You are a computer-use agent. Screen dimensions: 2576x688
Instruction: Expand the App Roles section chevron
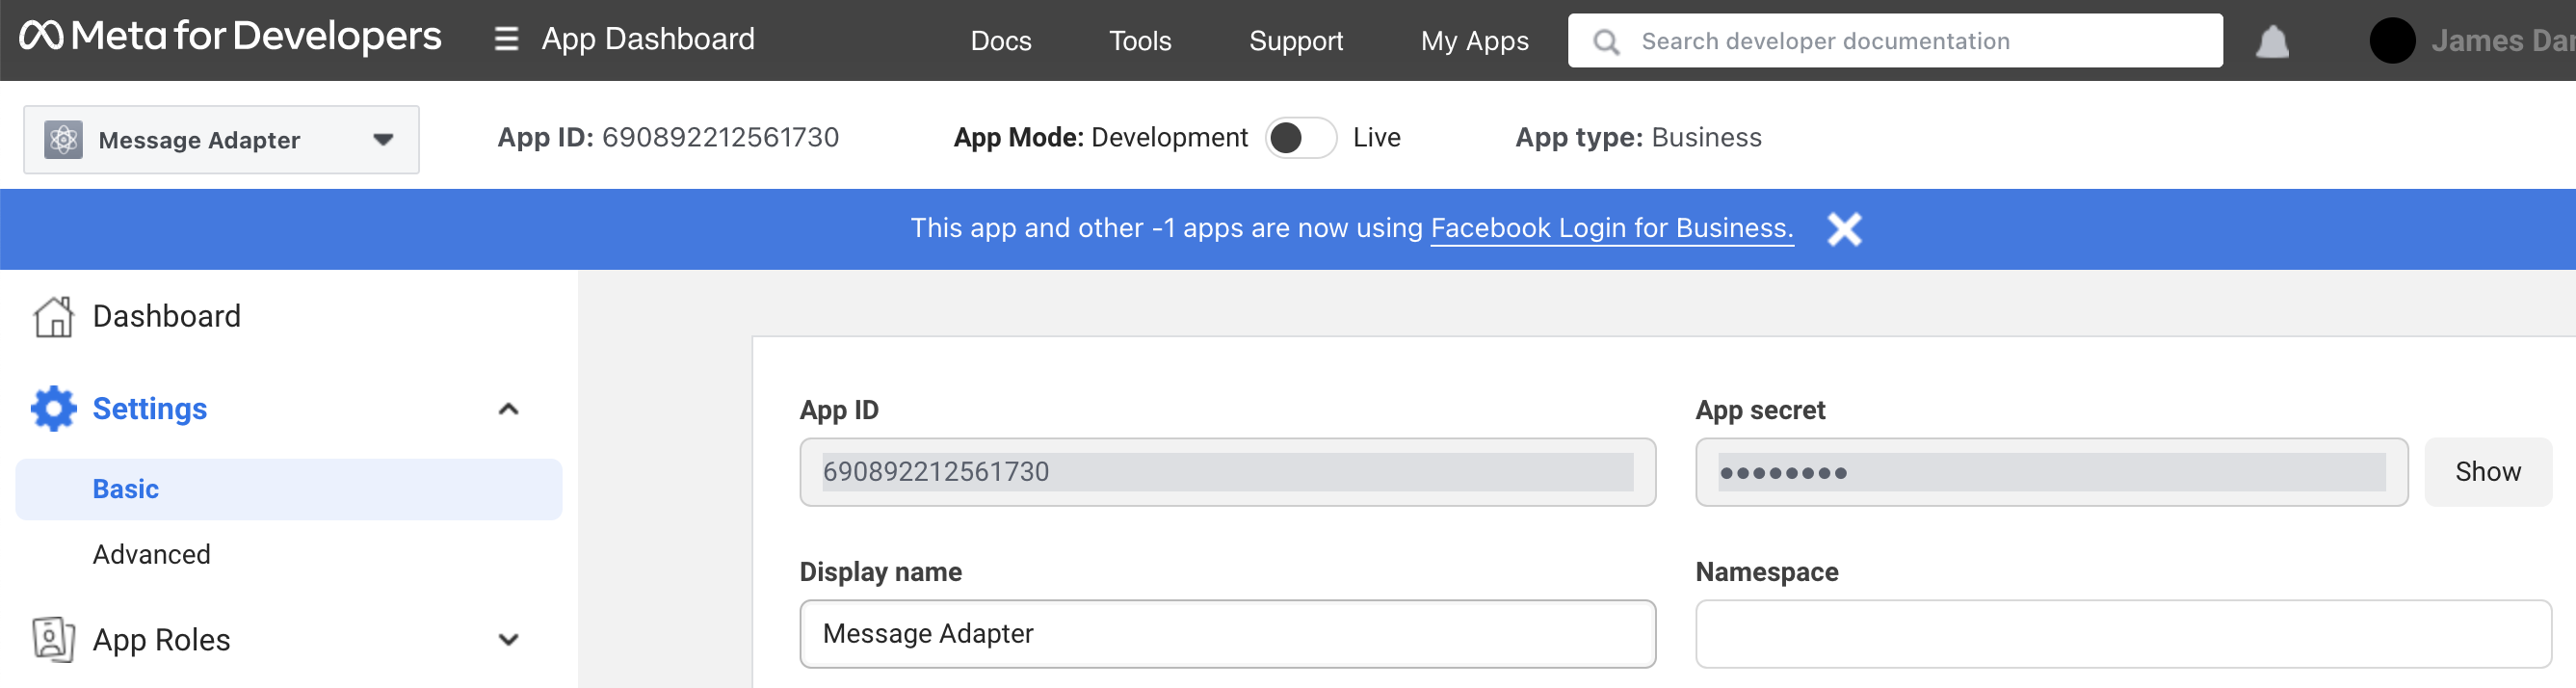point(508,640)
